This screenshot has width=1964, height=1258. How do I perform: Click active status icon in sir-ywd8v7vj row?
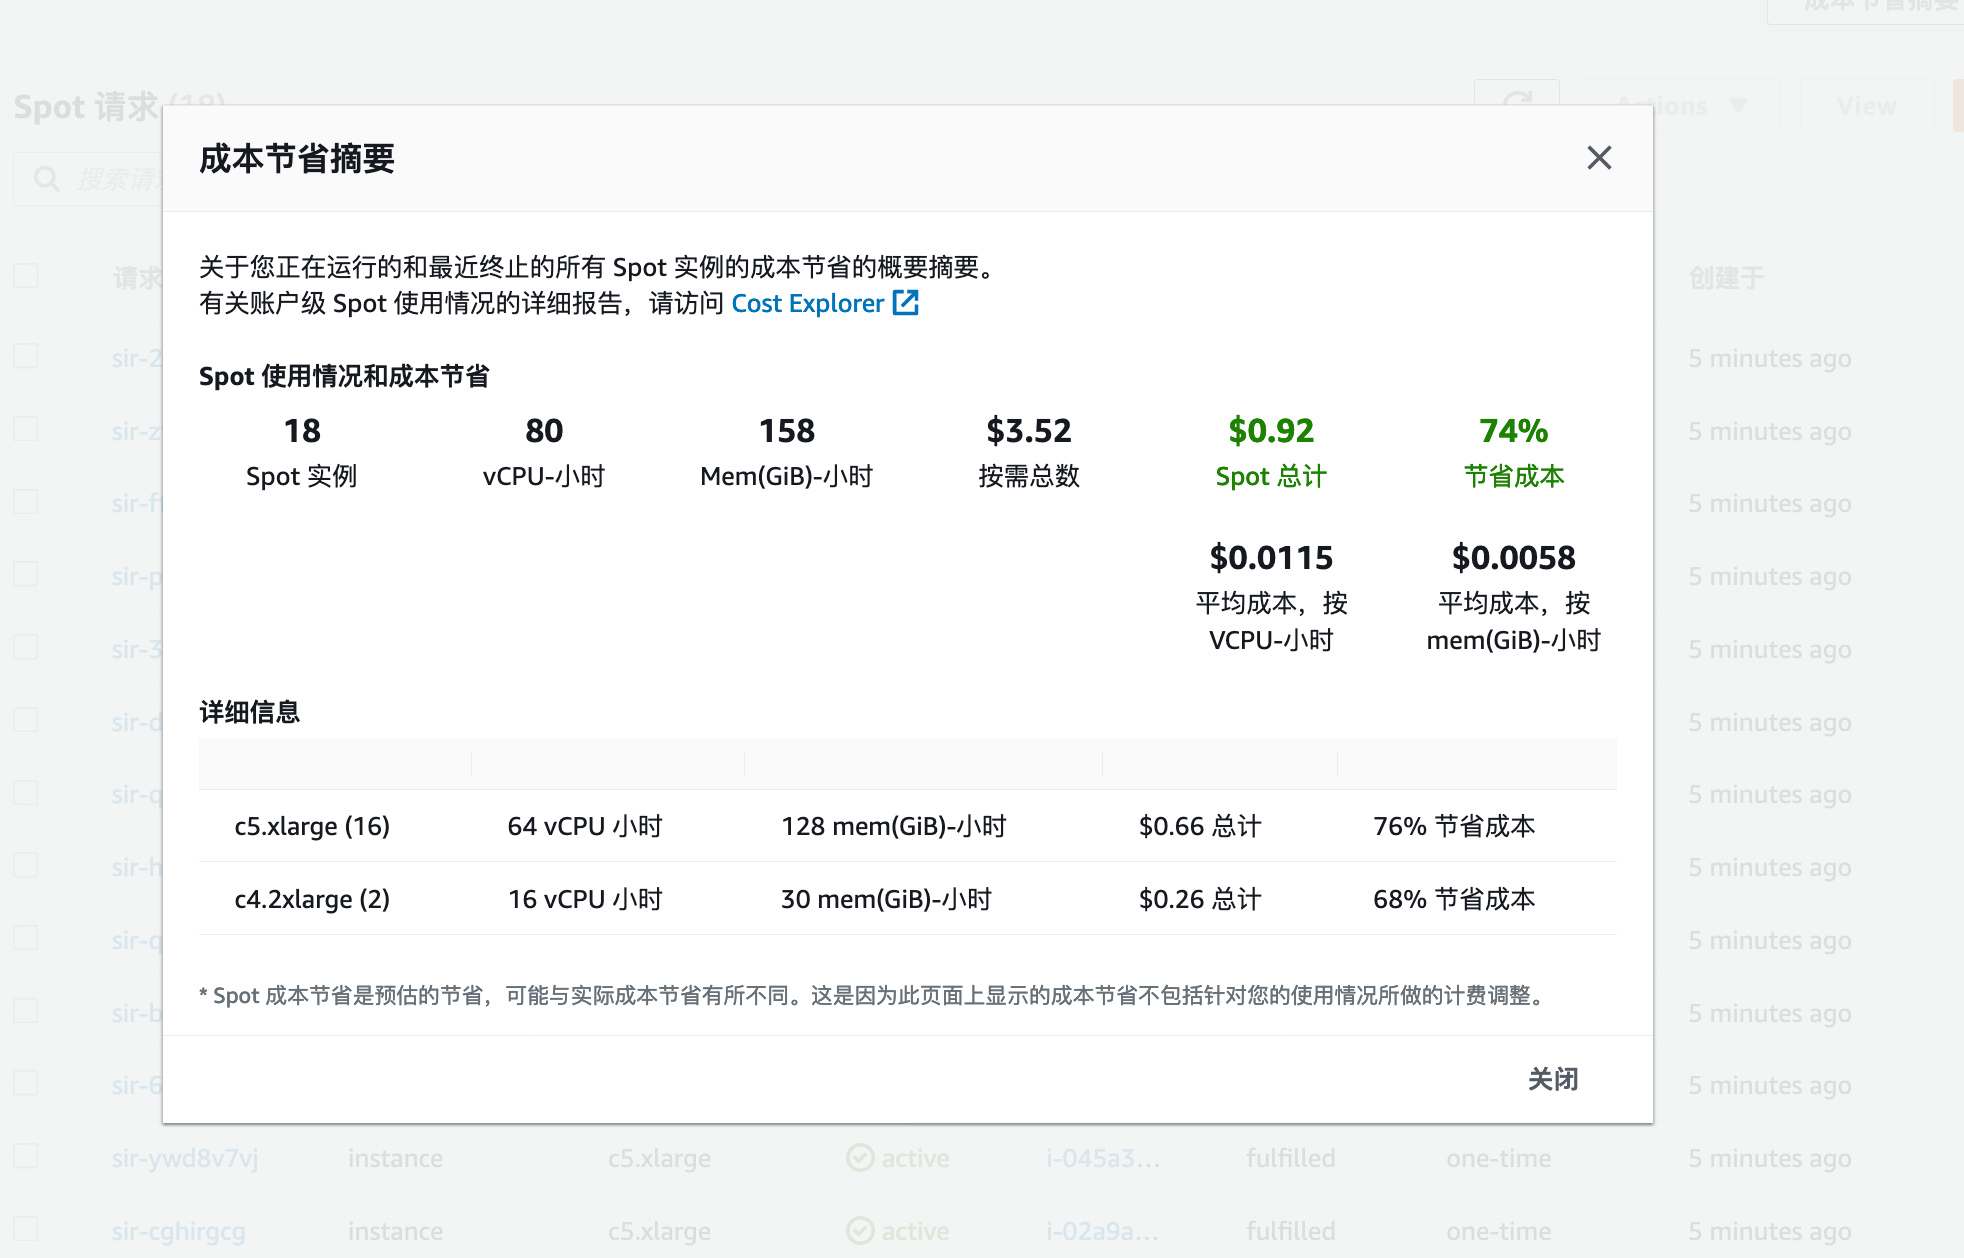(860, 1158)
